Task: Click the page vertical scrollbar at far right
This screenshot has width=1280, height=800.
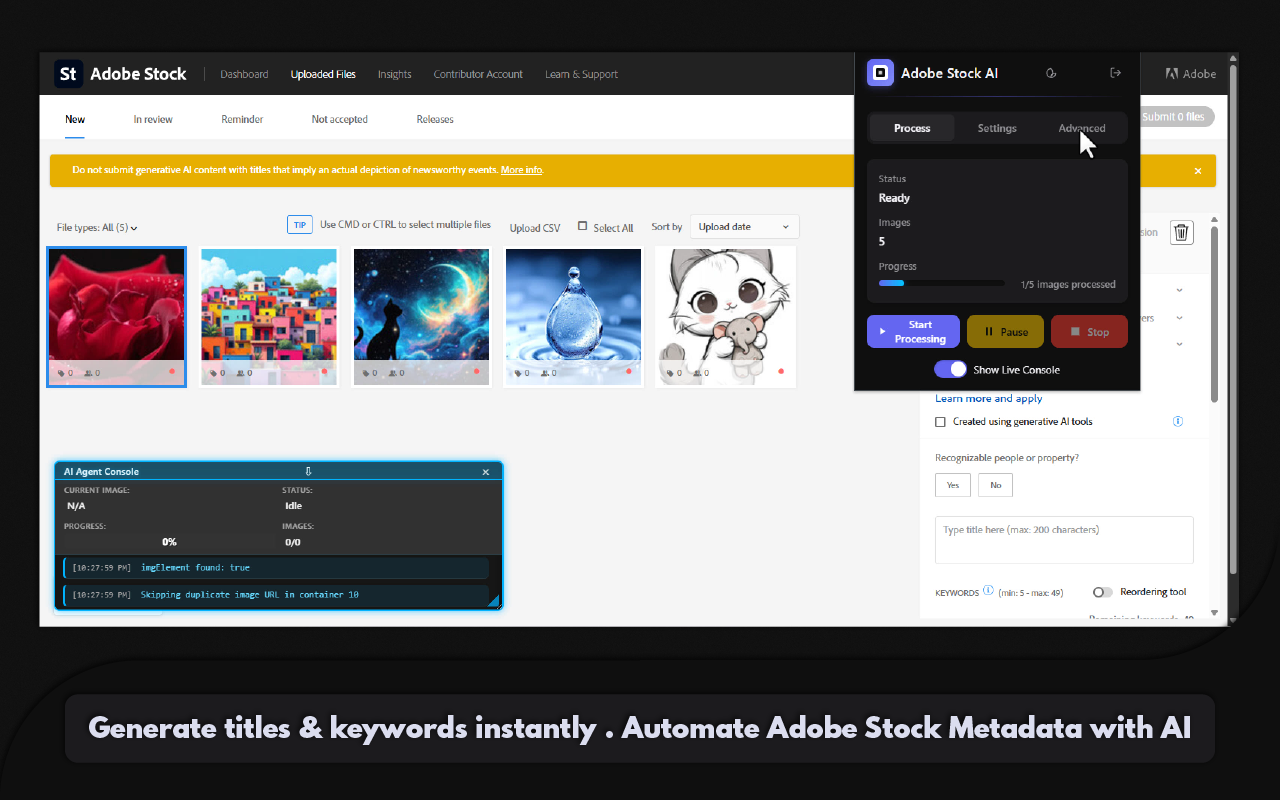Action: (x=1233, y=320)
